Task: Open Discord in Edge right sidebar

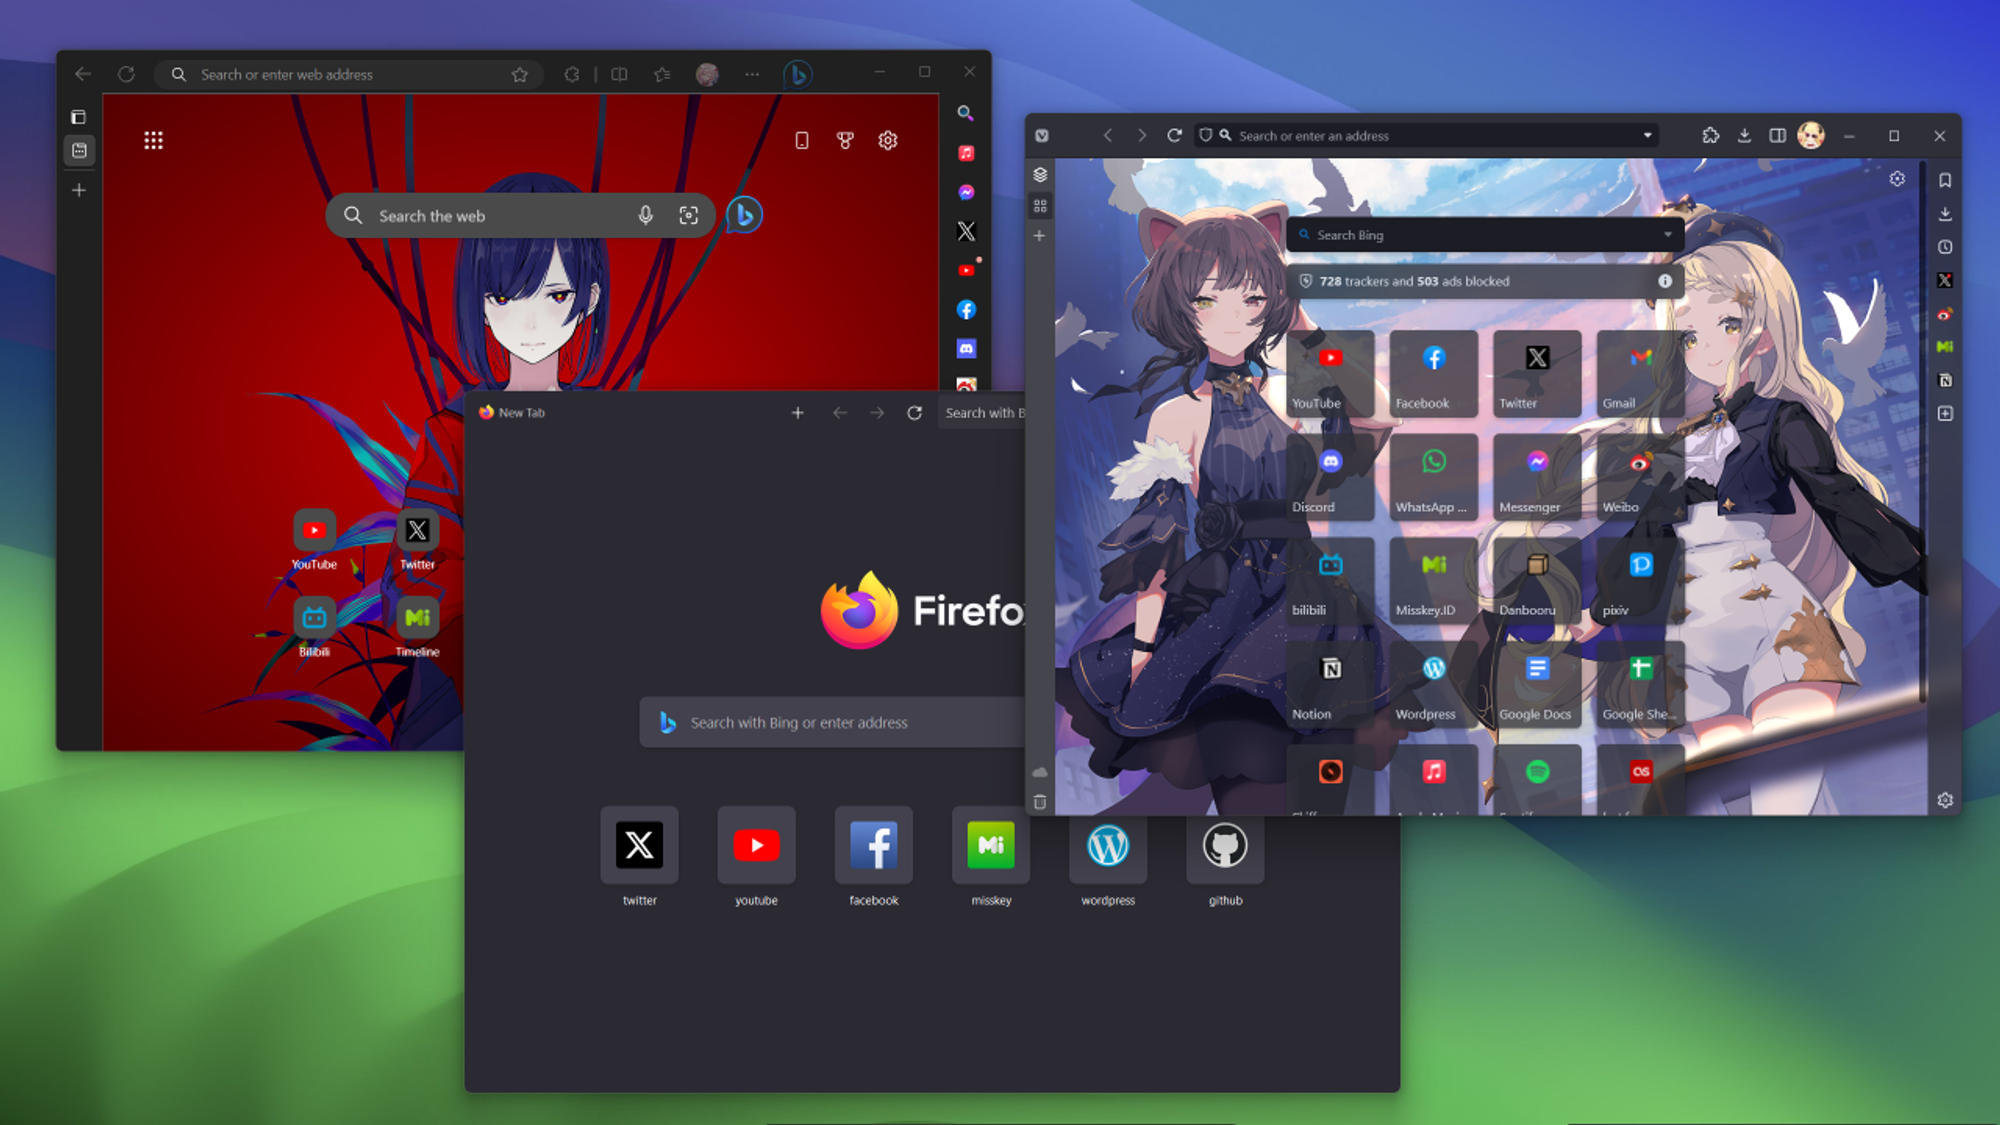Action: click(966, 348)
